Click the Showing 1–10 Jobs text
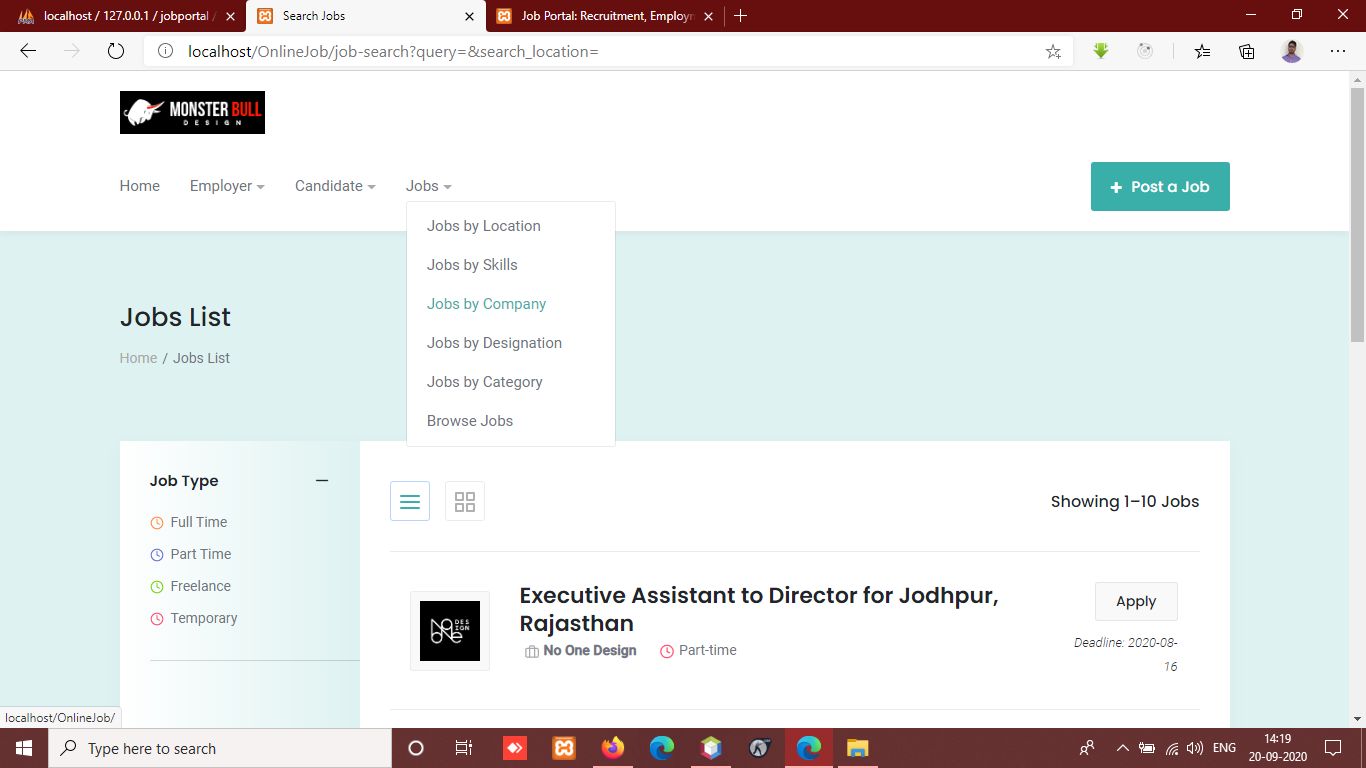This screenshot has width=1366, height=768. [1125, 502]
